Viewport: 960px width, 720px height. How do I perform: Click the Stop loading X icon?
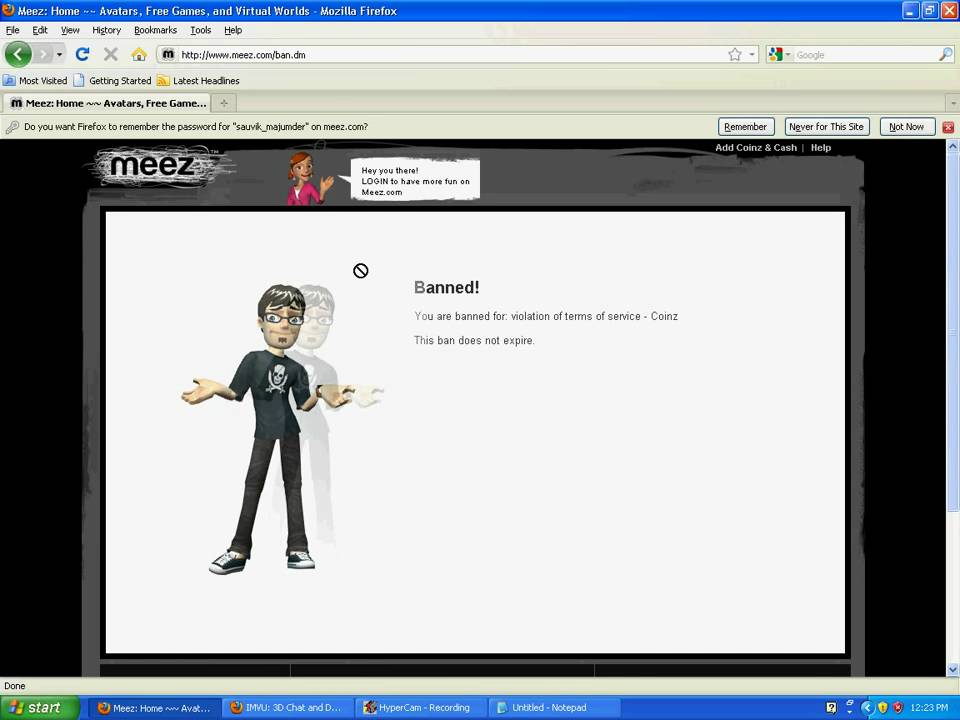(x=110, y=54)
